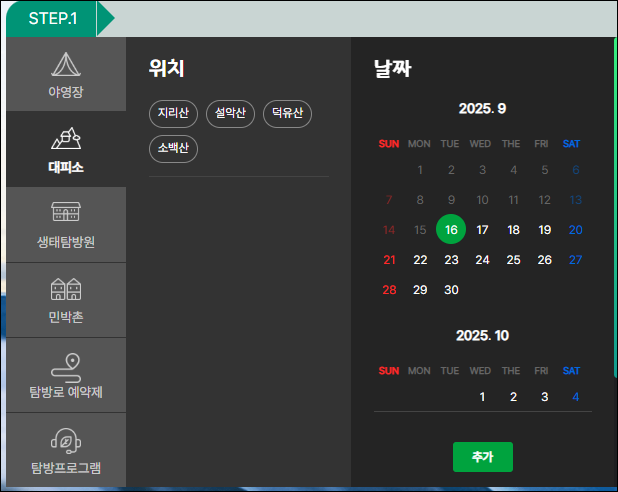Open the 생태탐방원 building icon
The image size is (618, 492).
[66, 211]
